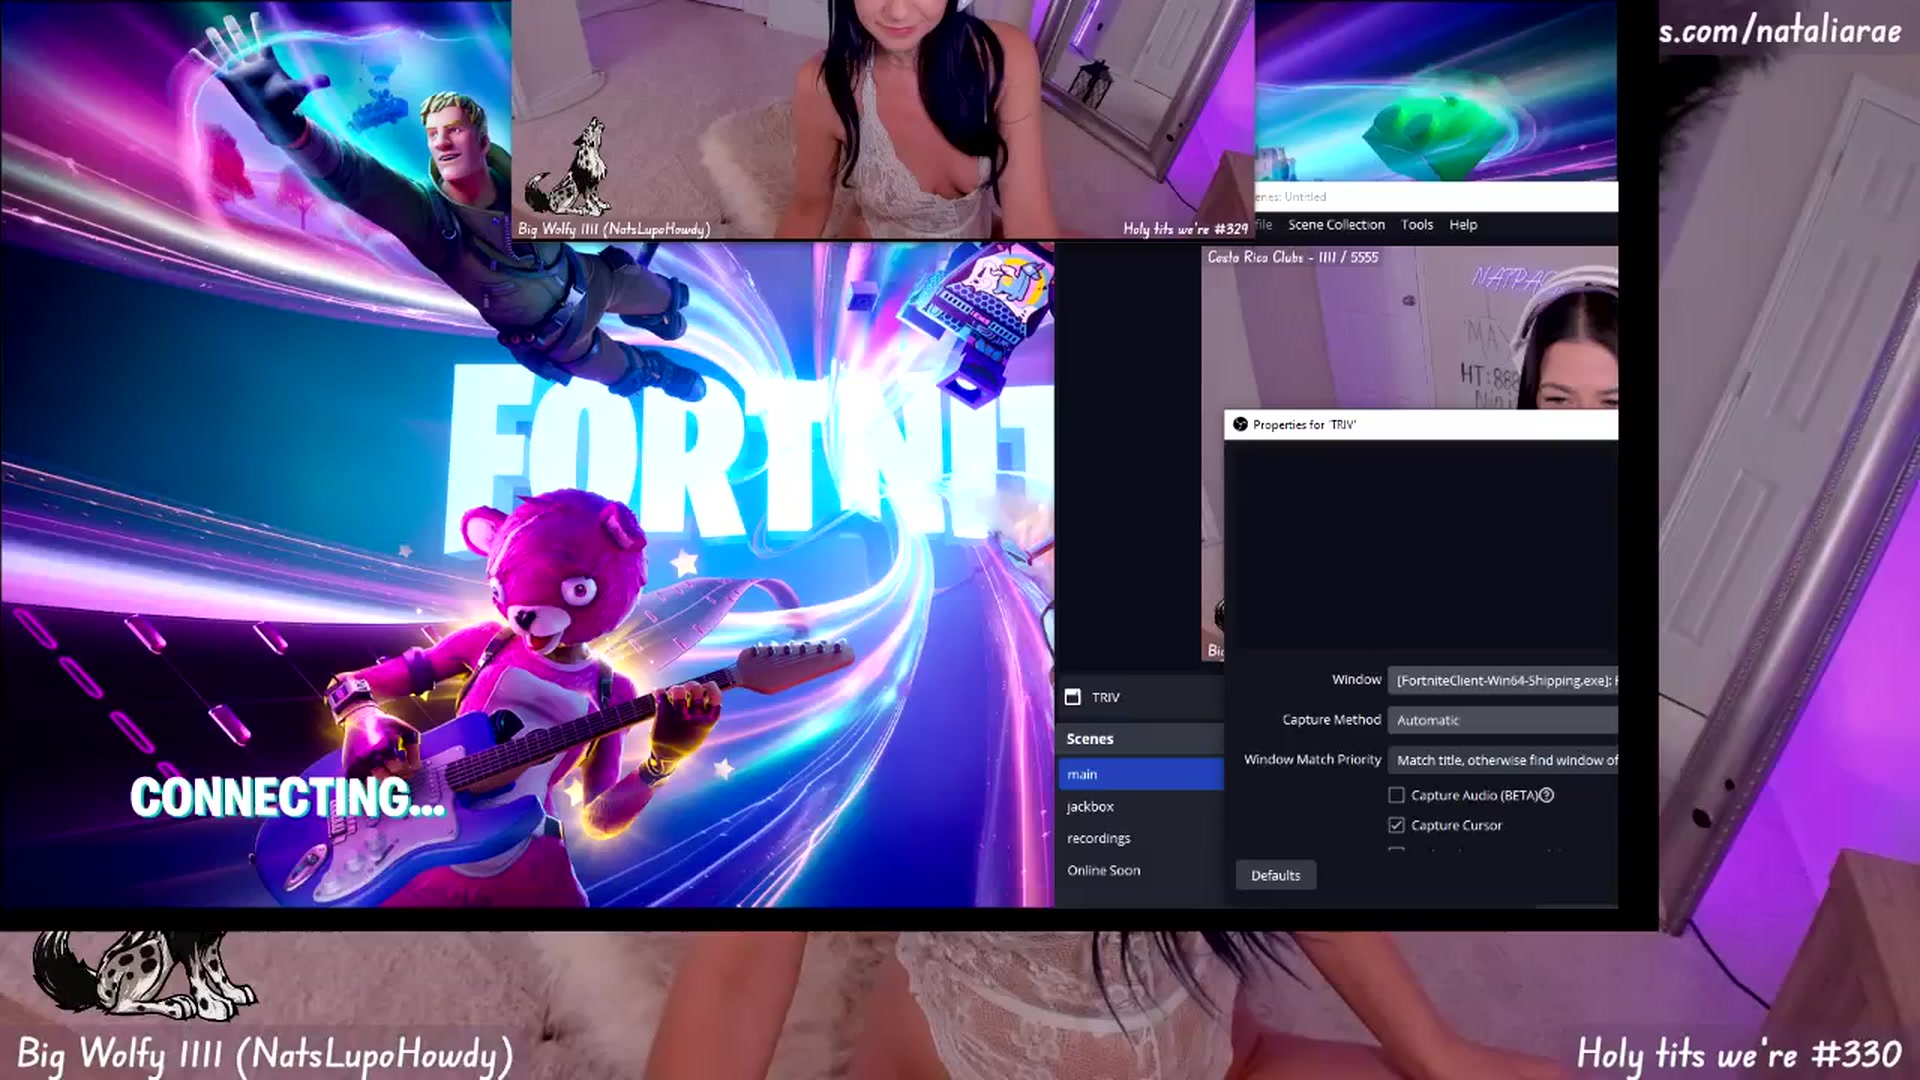This screenshot has height=1080, width=1920.
Task: Open the Capture Method dropdown set to Automatic
Action: [1503, 720]
